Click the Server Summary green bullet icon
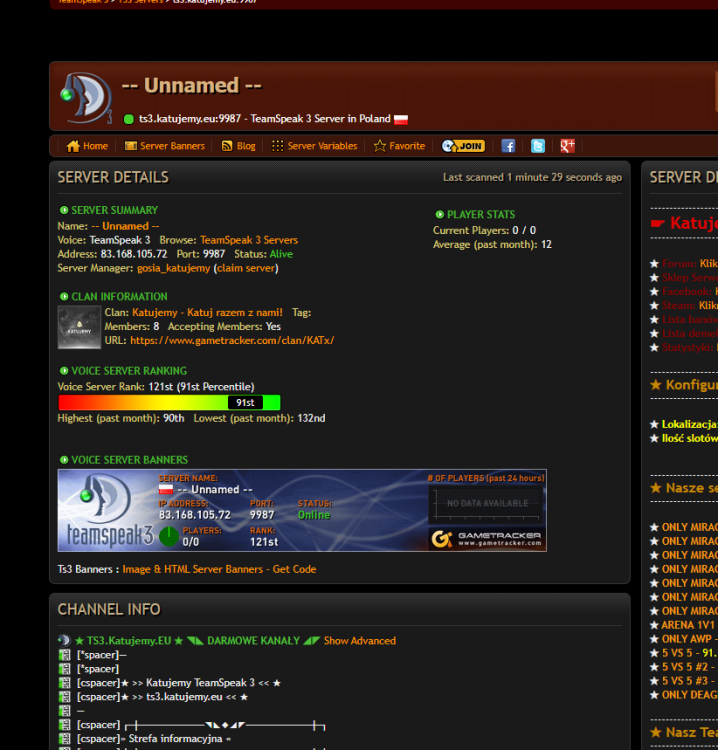 coord(64,210)
